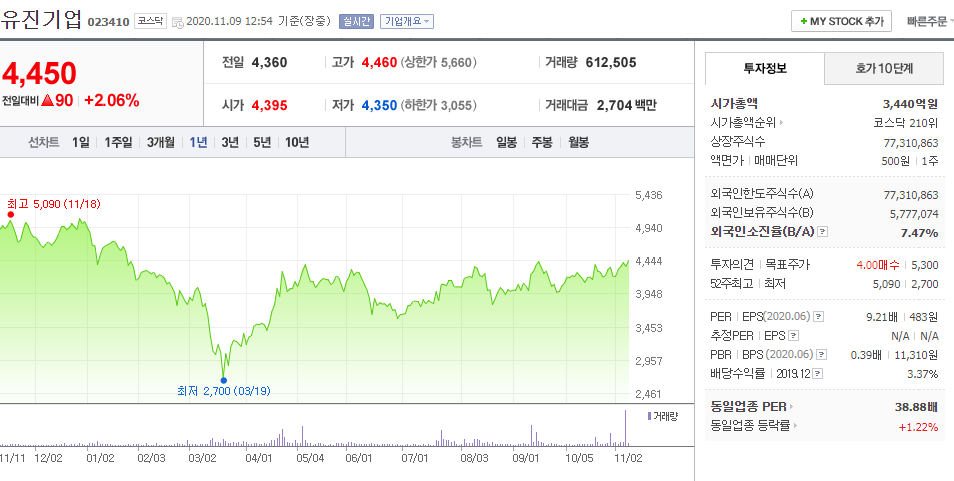This screenshot has width=954, height=481.
Task: Switch to the 투자정보 tab
Action: click(765, 69)
